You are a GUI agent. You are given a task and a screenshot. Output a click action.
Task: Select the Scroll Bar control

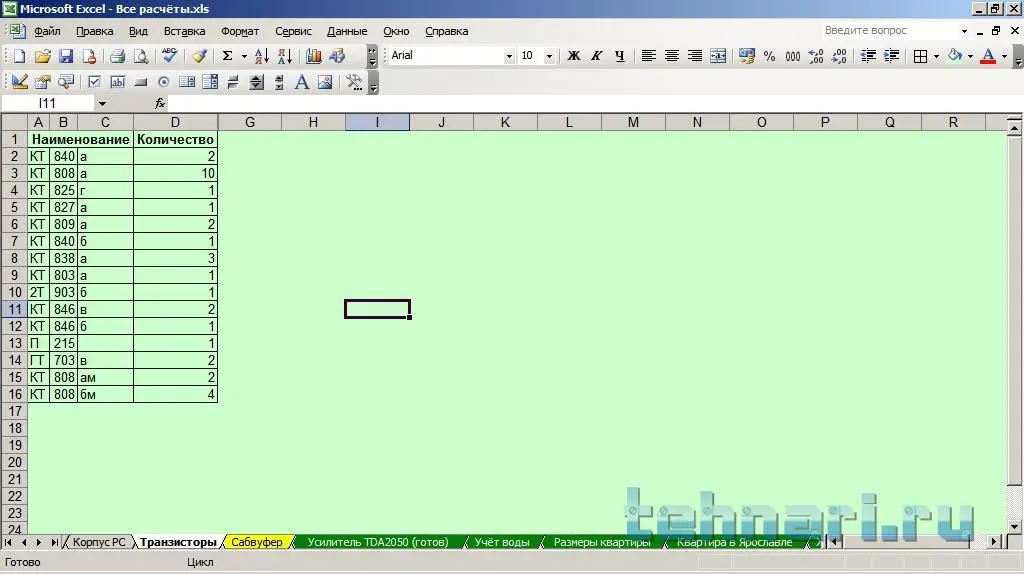(x=279, y=82)
